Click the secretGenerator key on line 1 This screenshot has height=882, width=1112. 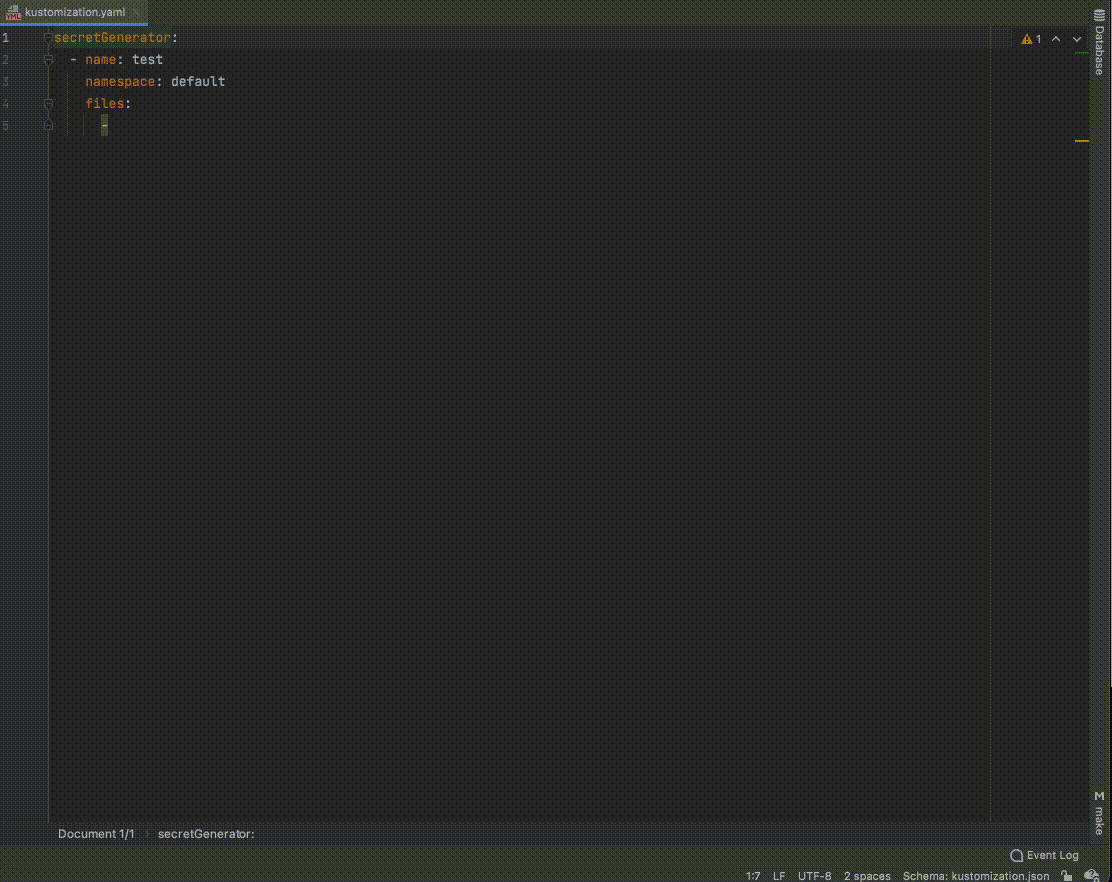click(112, 38)
